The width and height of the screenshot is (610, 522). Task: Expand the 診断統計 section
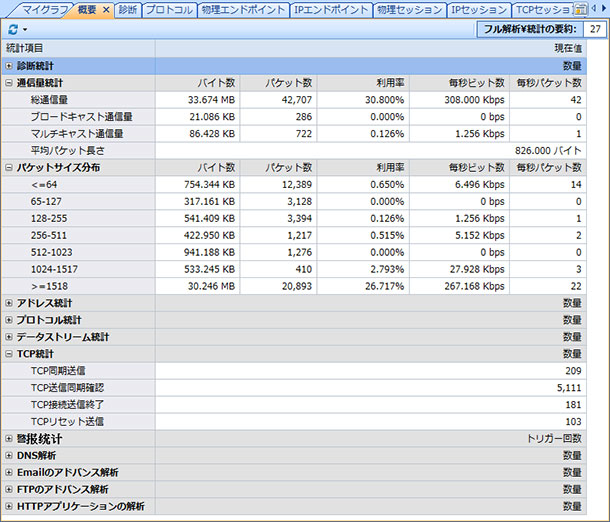coord(9,65)
